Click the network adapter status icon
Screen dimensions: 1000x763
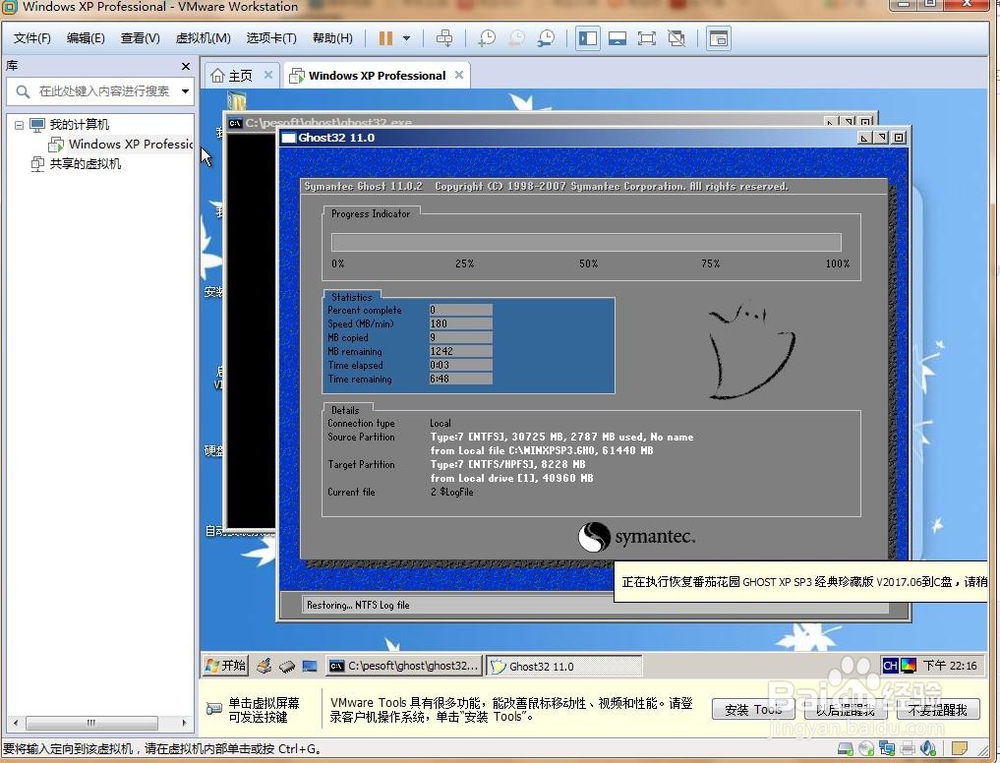point(886,748)
